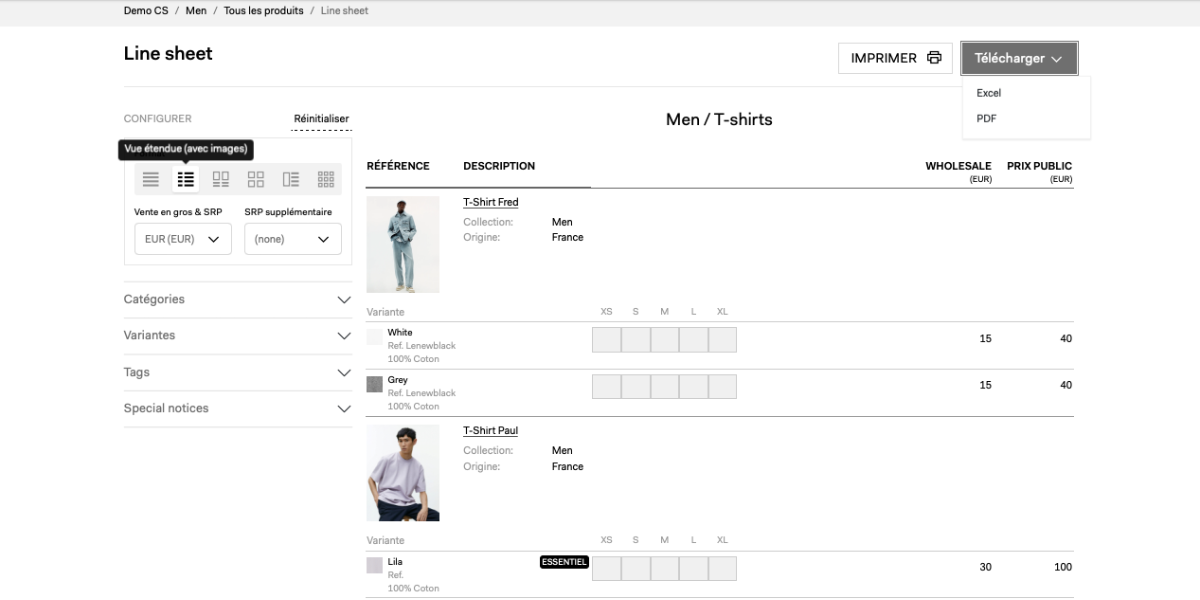This screenshot has height=600, width=1200.
Task: Choose the two-column cards with text format icon
Action: coord(221,180)
